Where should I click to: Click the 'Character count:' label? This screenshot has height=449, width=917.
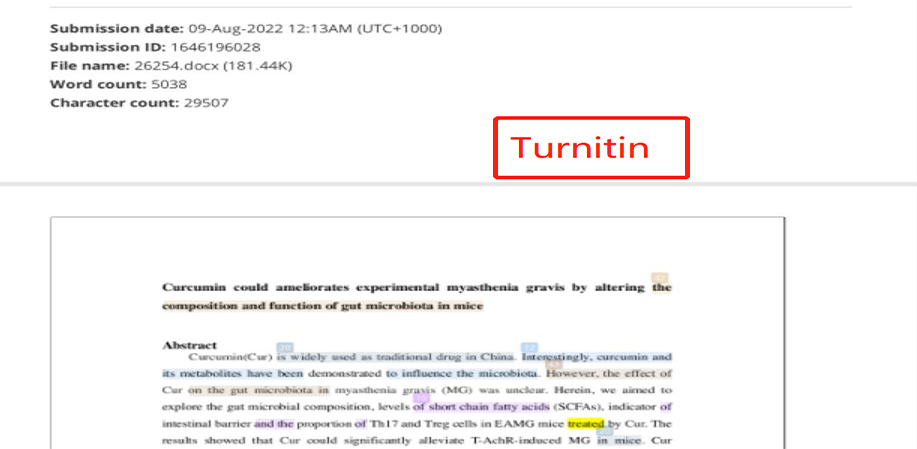[x=115, y=103]
